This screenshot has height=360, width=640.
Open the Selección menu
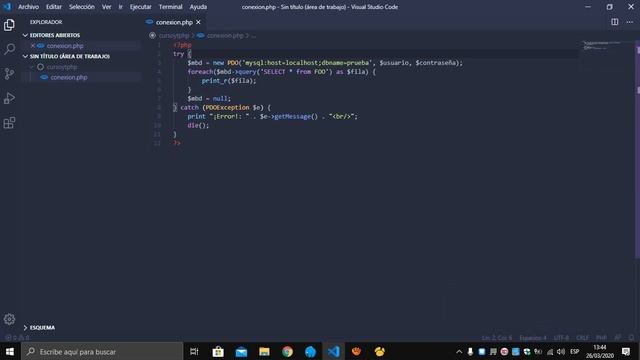click(82, 7)
